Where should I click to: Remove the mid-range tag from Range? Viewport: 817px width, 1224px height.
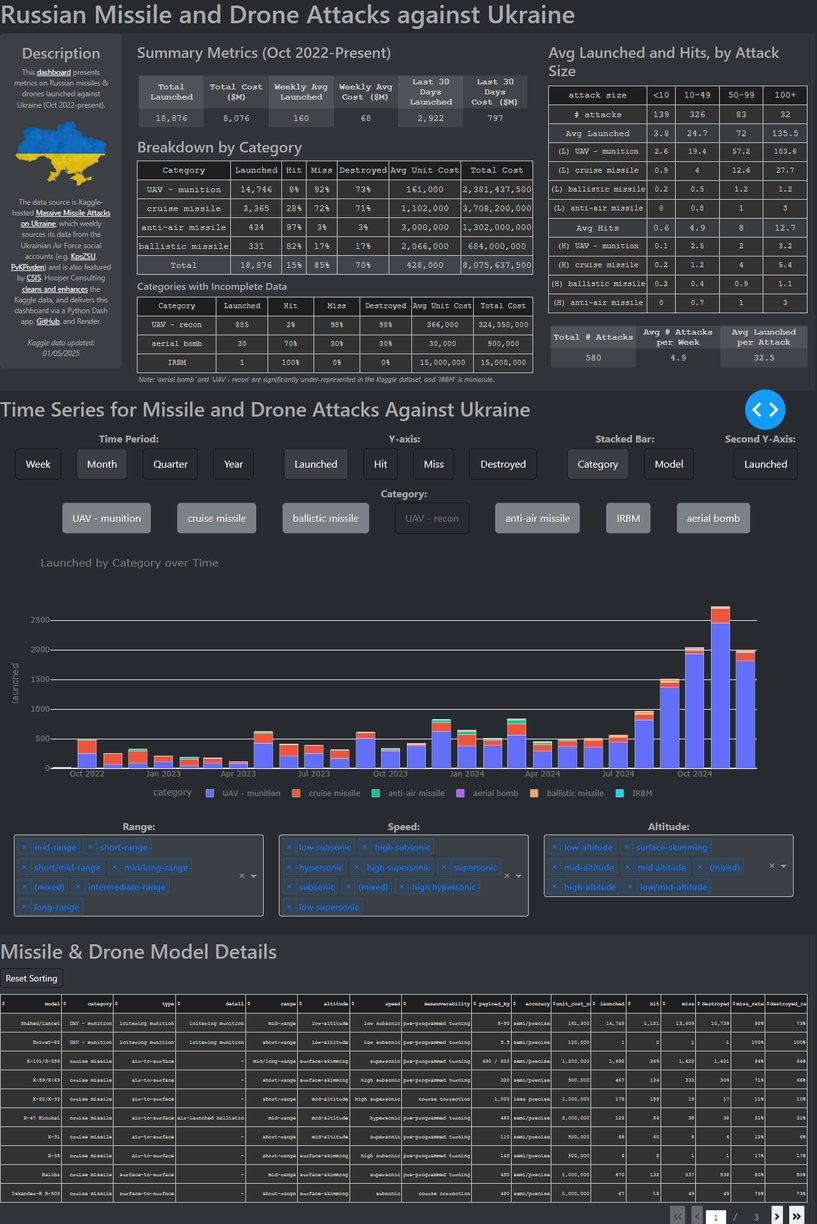(x=26, y=847)
